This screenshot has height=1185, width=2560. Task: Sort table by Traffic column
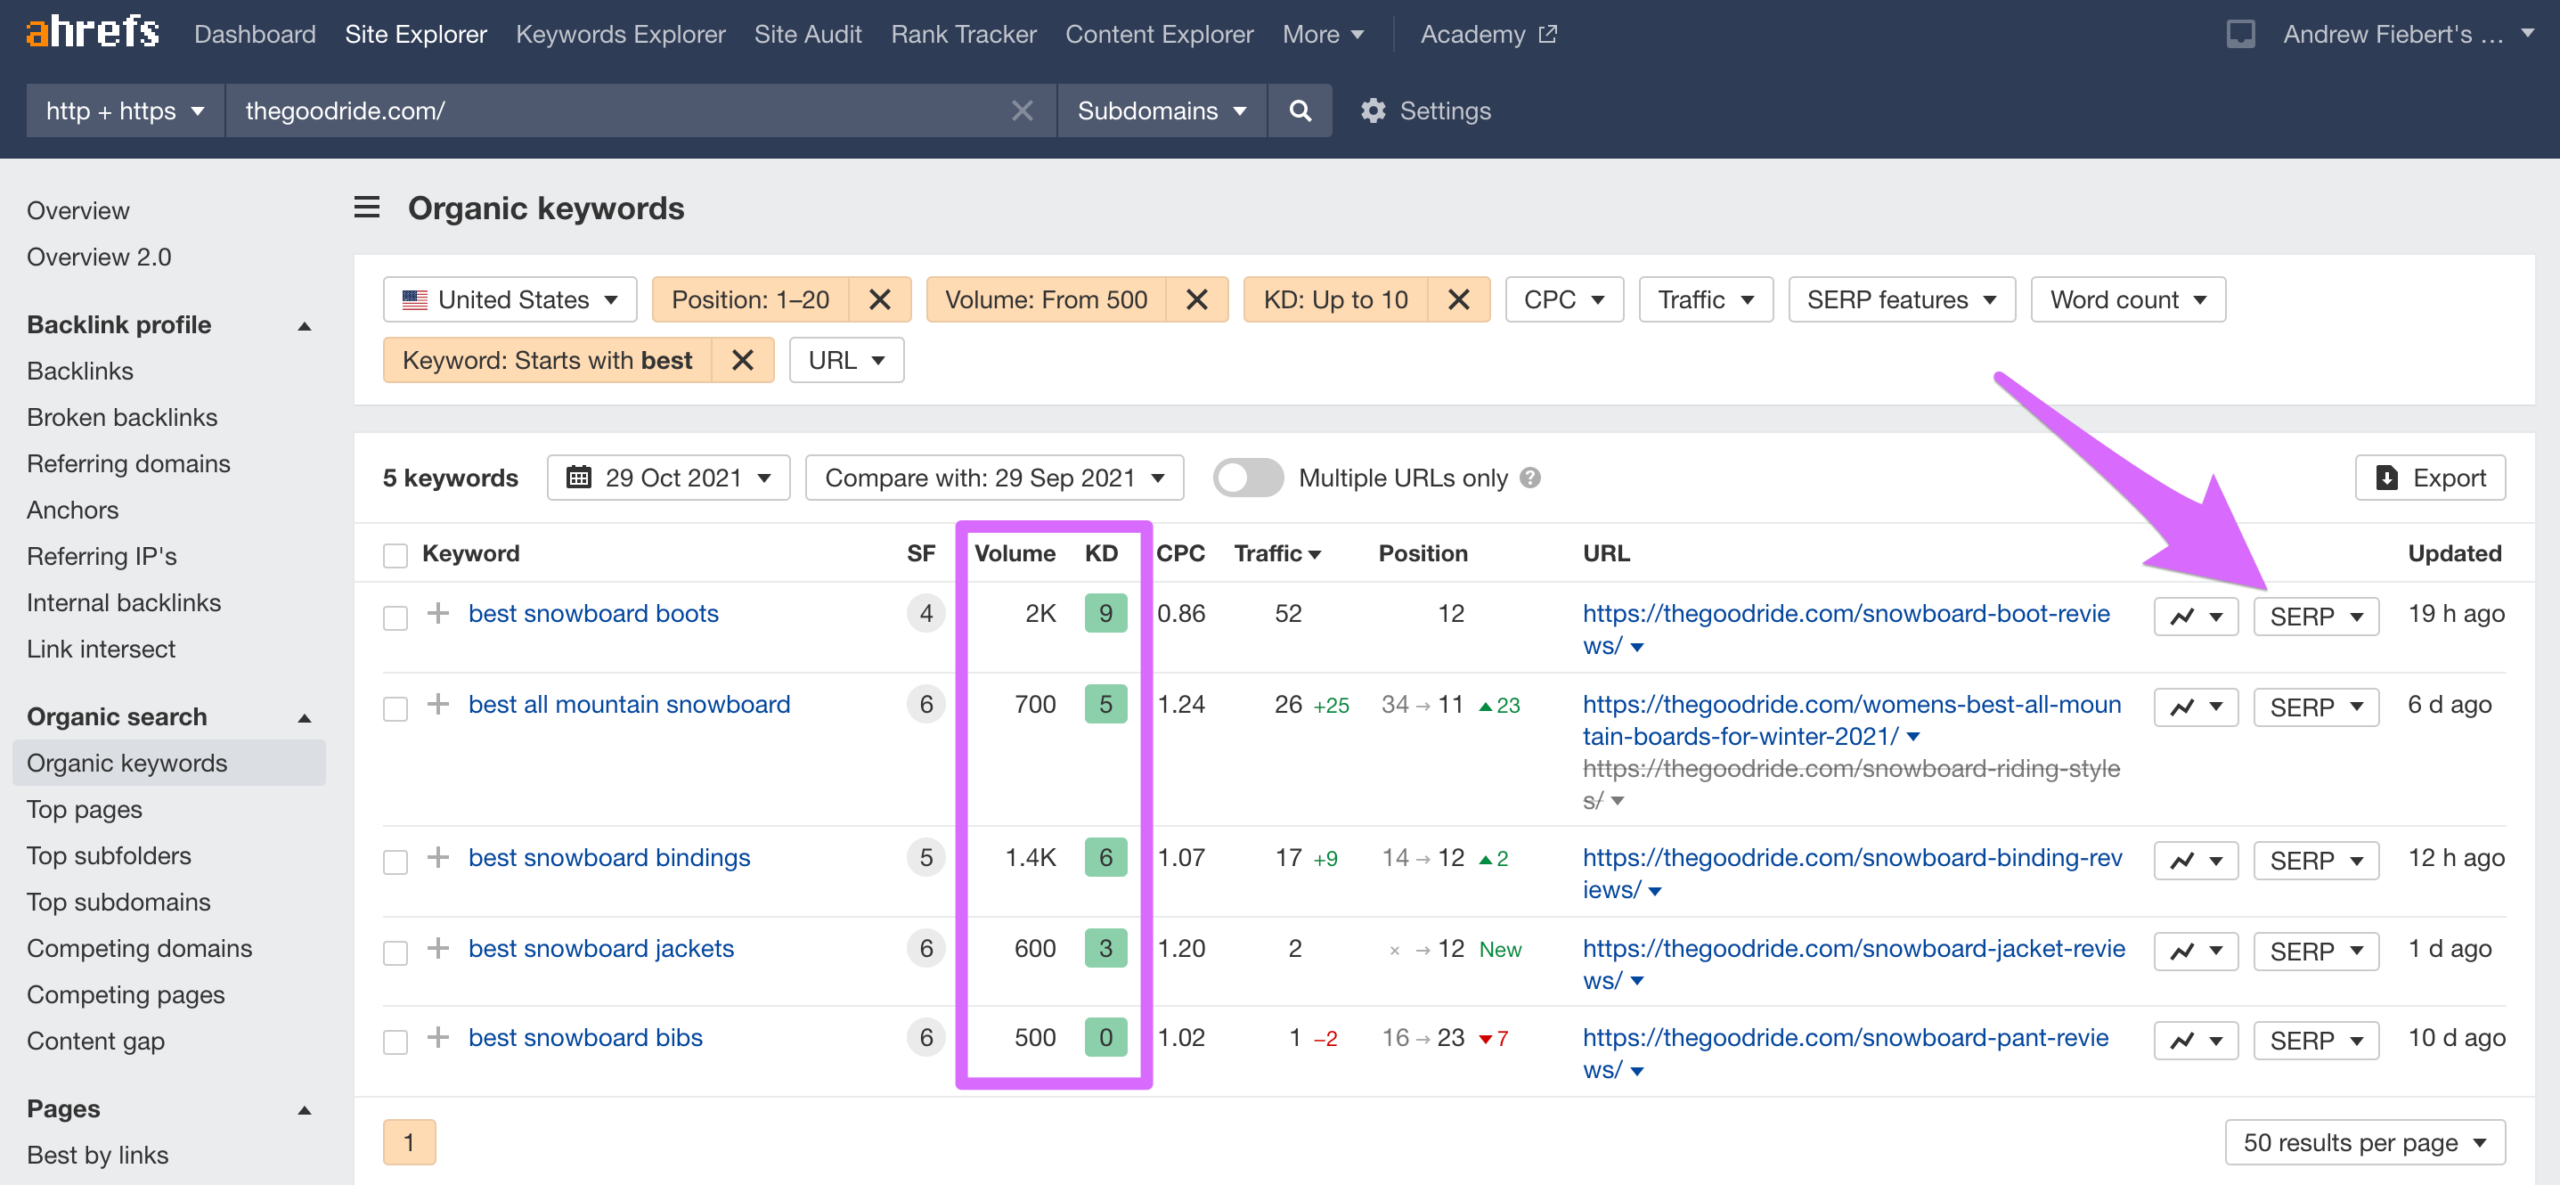click(1277, 553)
